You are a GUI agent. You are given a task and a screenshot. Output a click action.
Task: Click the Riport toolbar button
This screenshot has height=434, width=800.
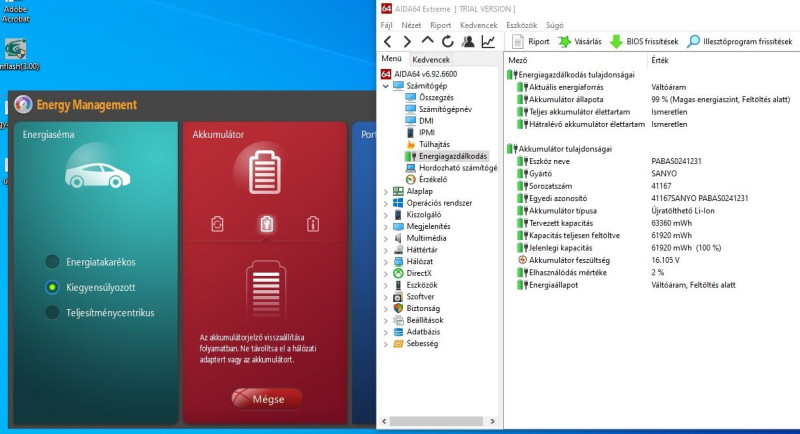531,42
